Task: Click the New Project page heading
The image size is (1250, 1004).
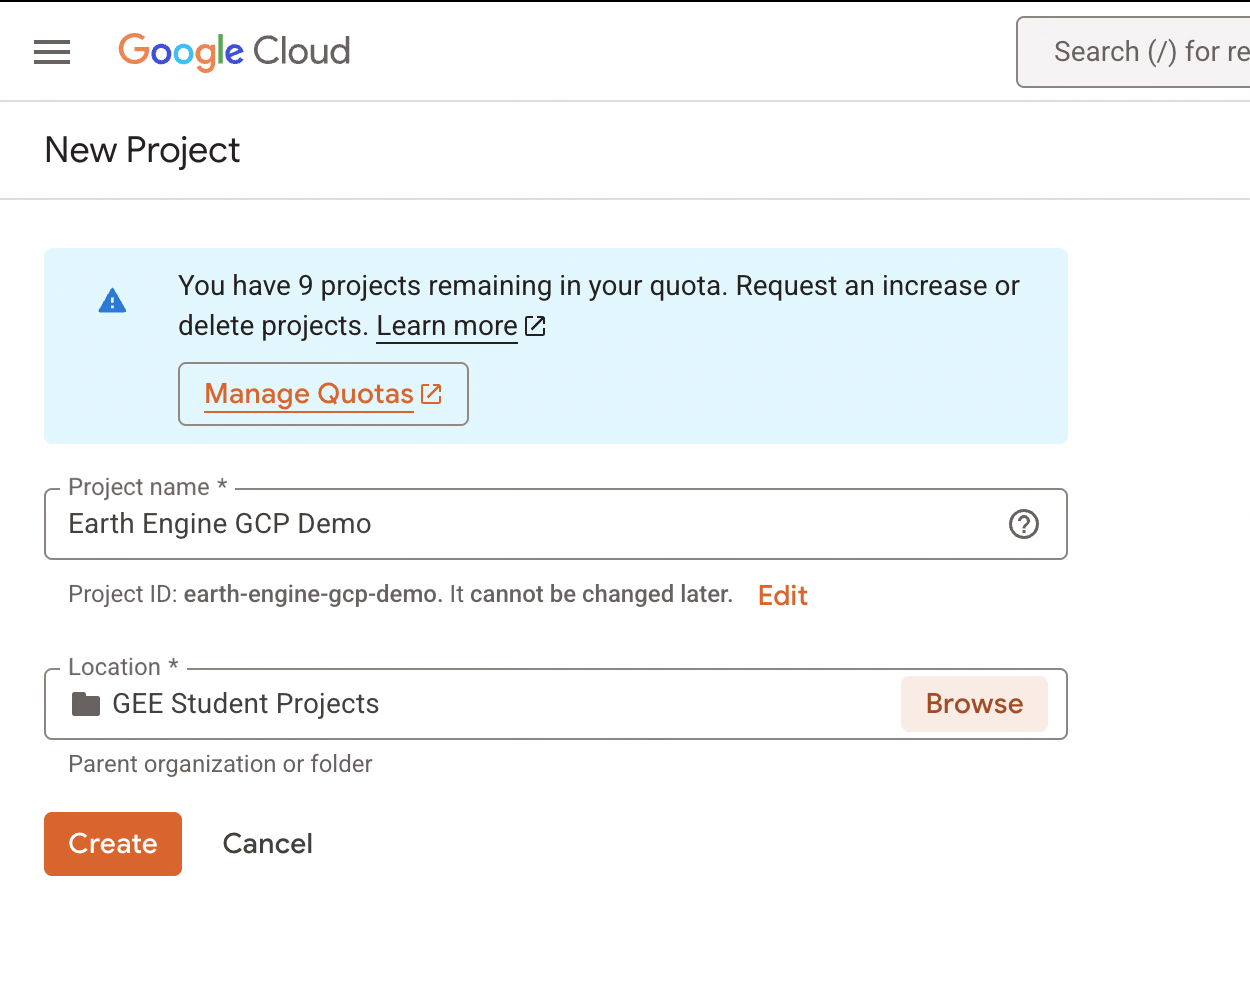Action: click(x=142, y=150)
